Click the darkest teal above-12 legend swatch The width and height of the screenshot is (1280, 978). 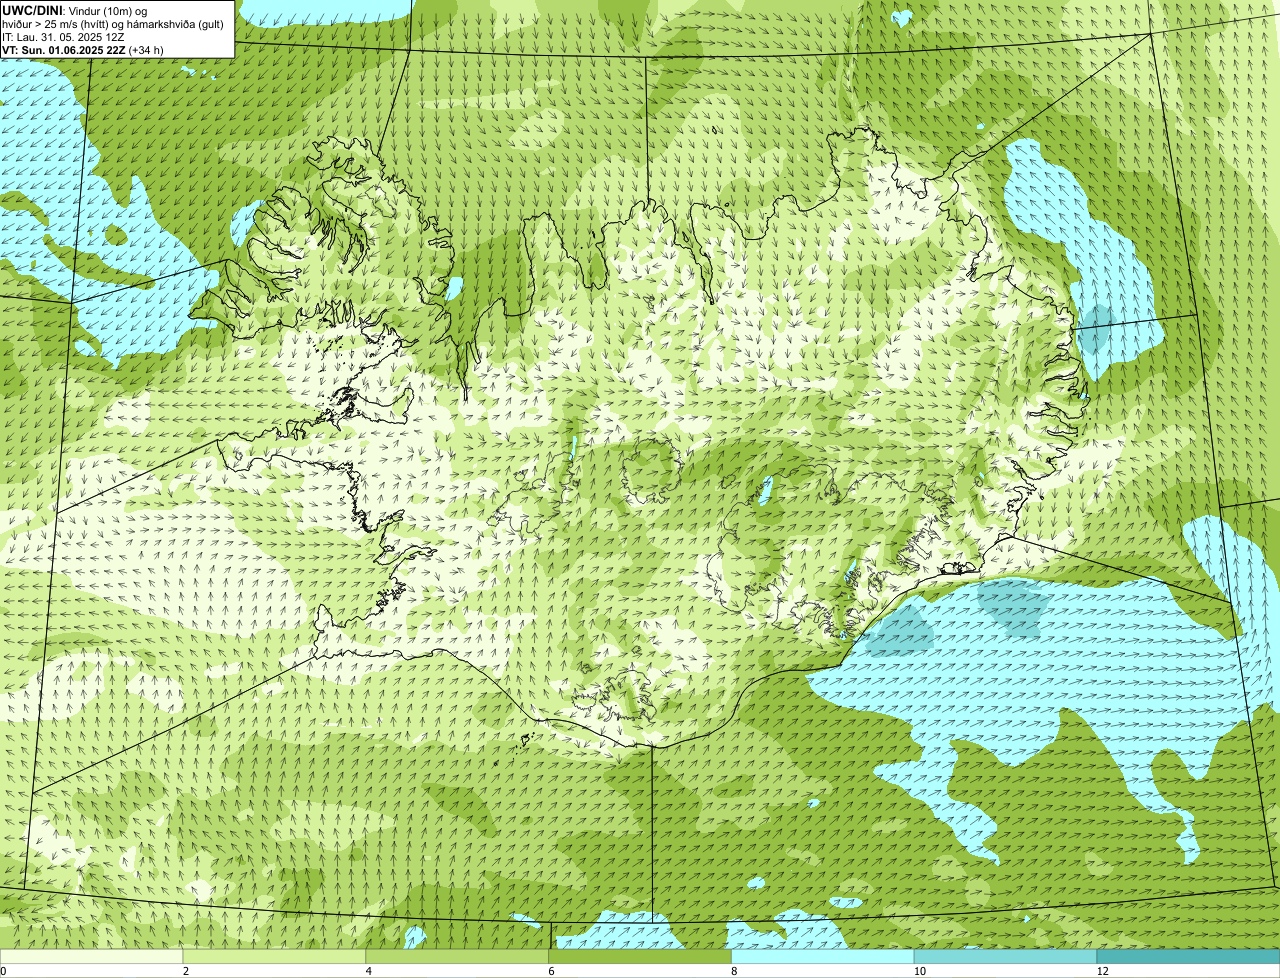1188,956
